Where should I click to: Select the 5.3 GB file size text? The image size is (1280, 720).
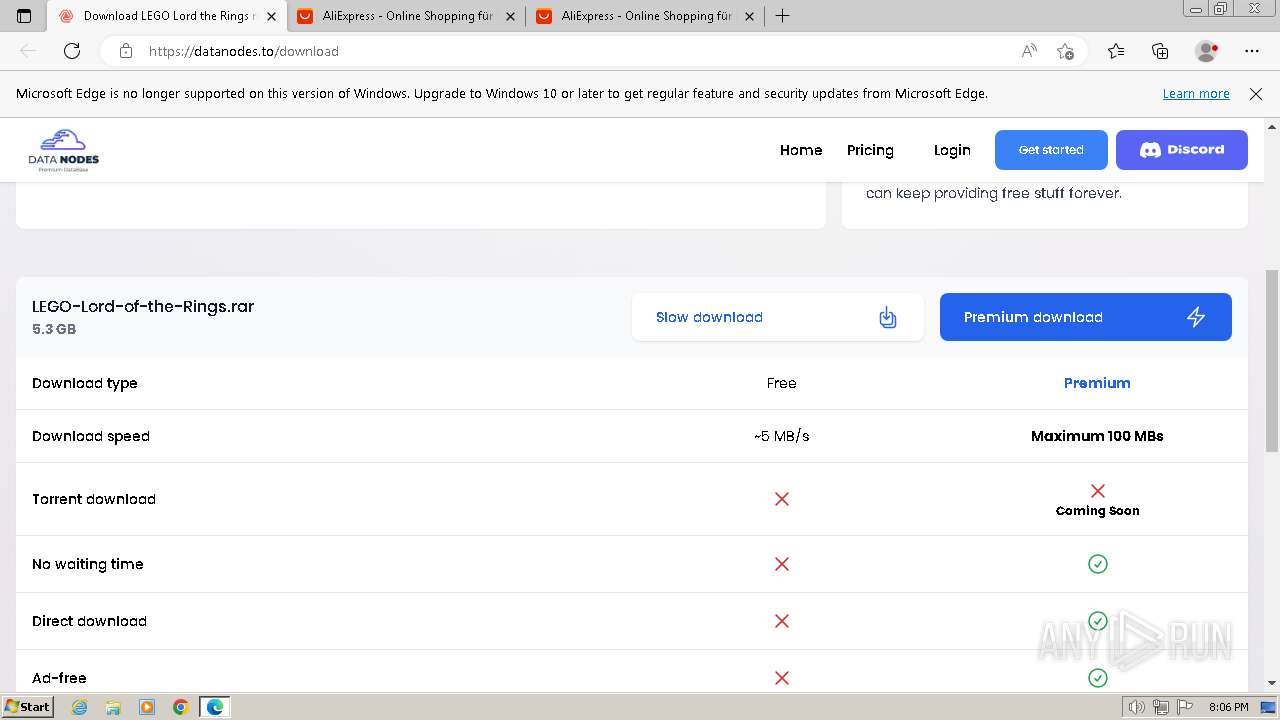tap(54, 329)
